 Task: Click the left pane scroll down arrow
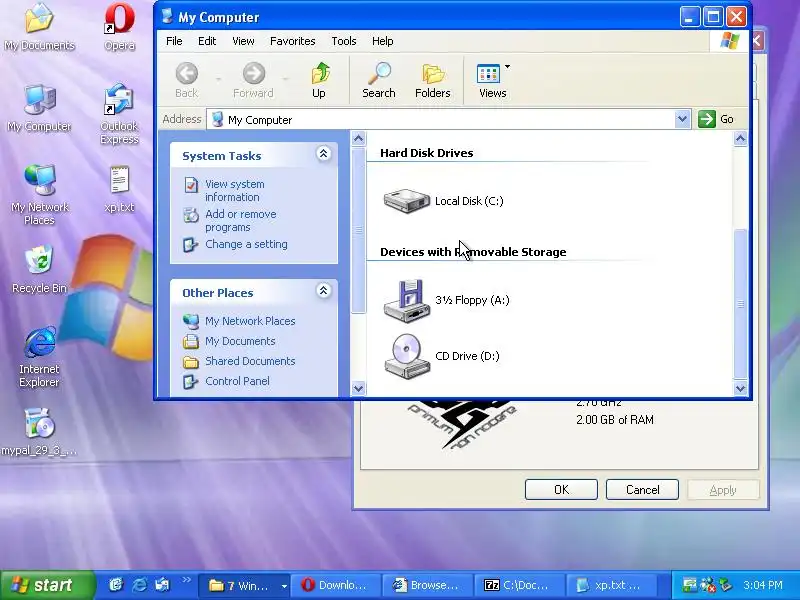[359, 388]
